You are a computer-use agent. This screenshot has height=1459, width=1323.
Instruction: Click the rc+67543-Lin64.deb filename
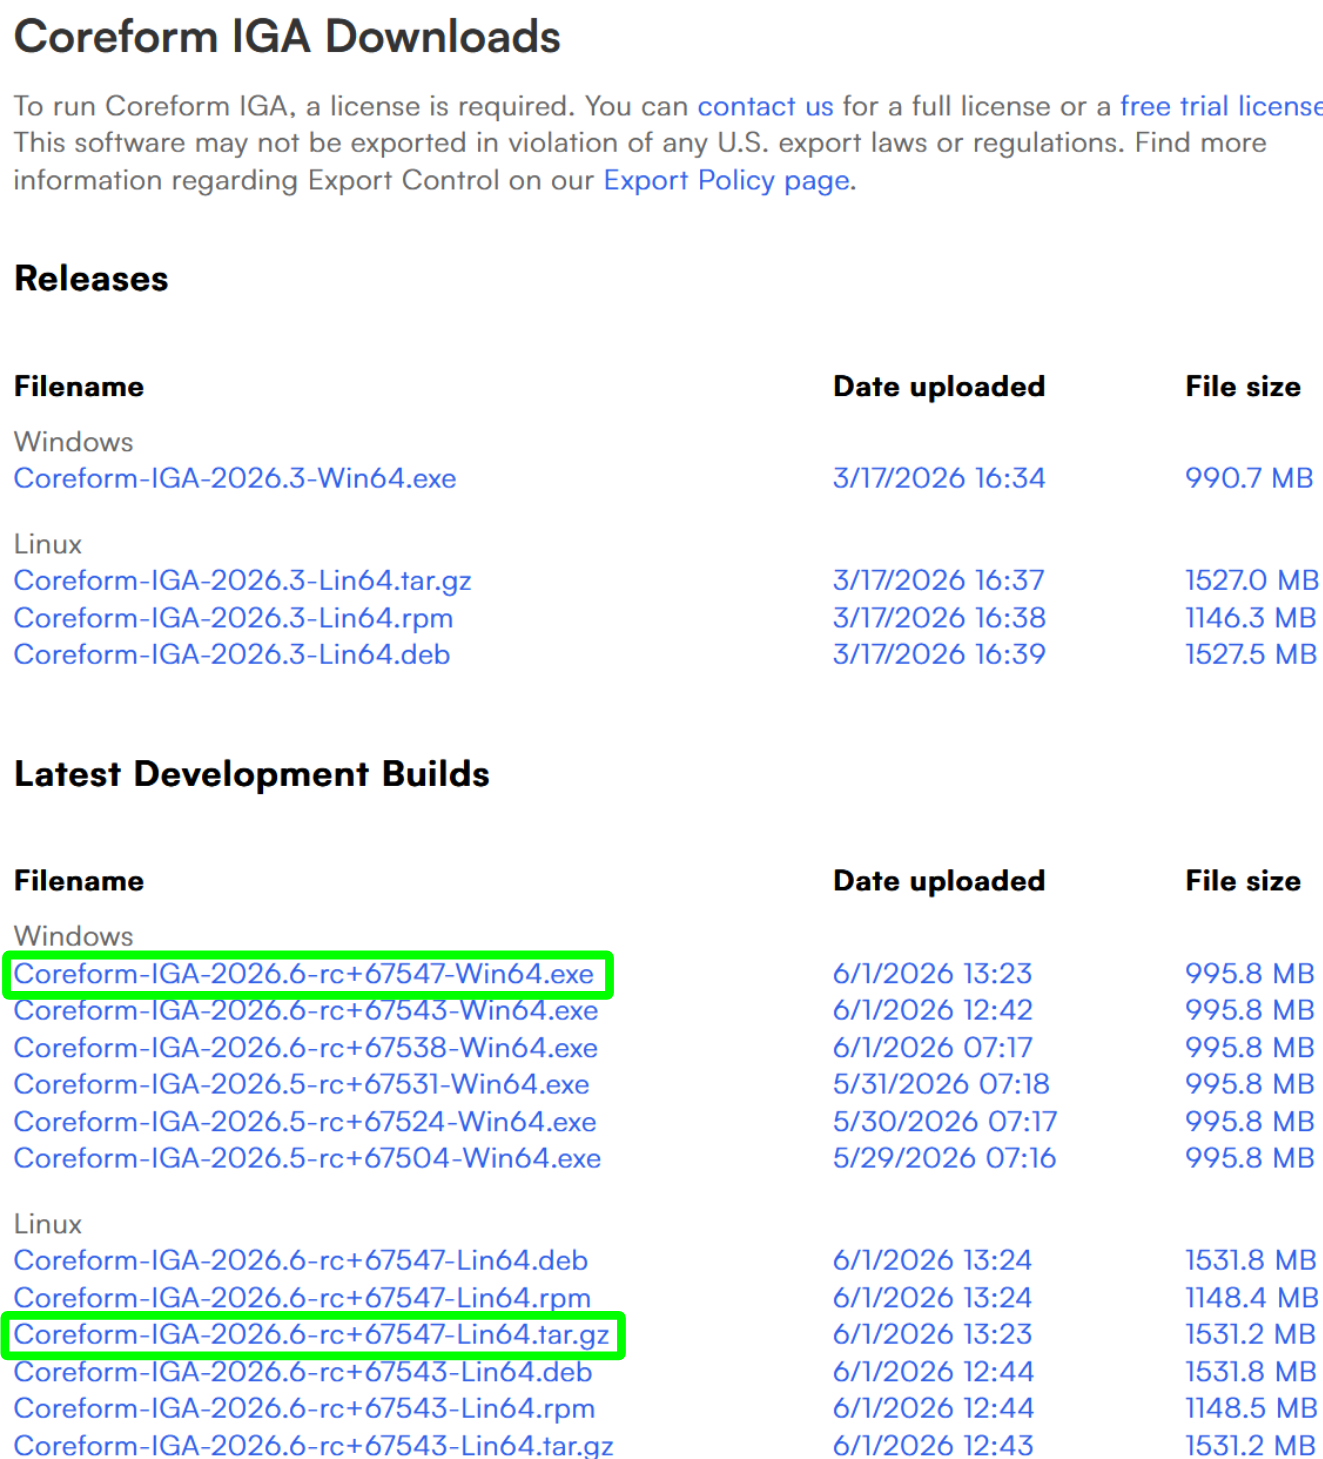(303, 1372)
